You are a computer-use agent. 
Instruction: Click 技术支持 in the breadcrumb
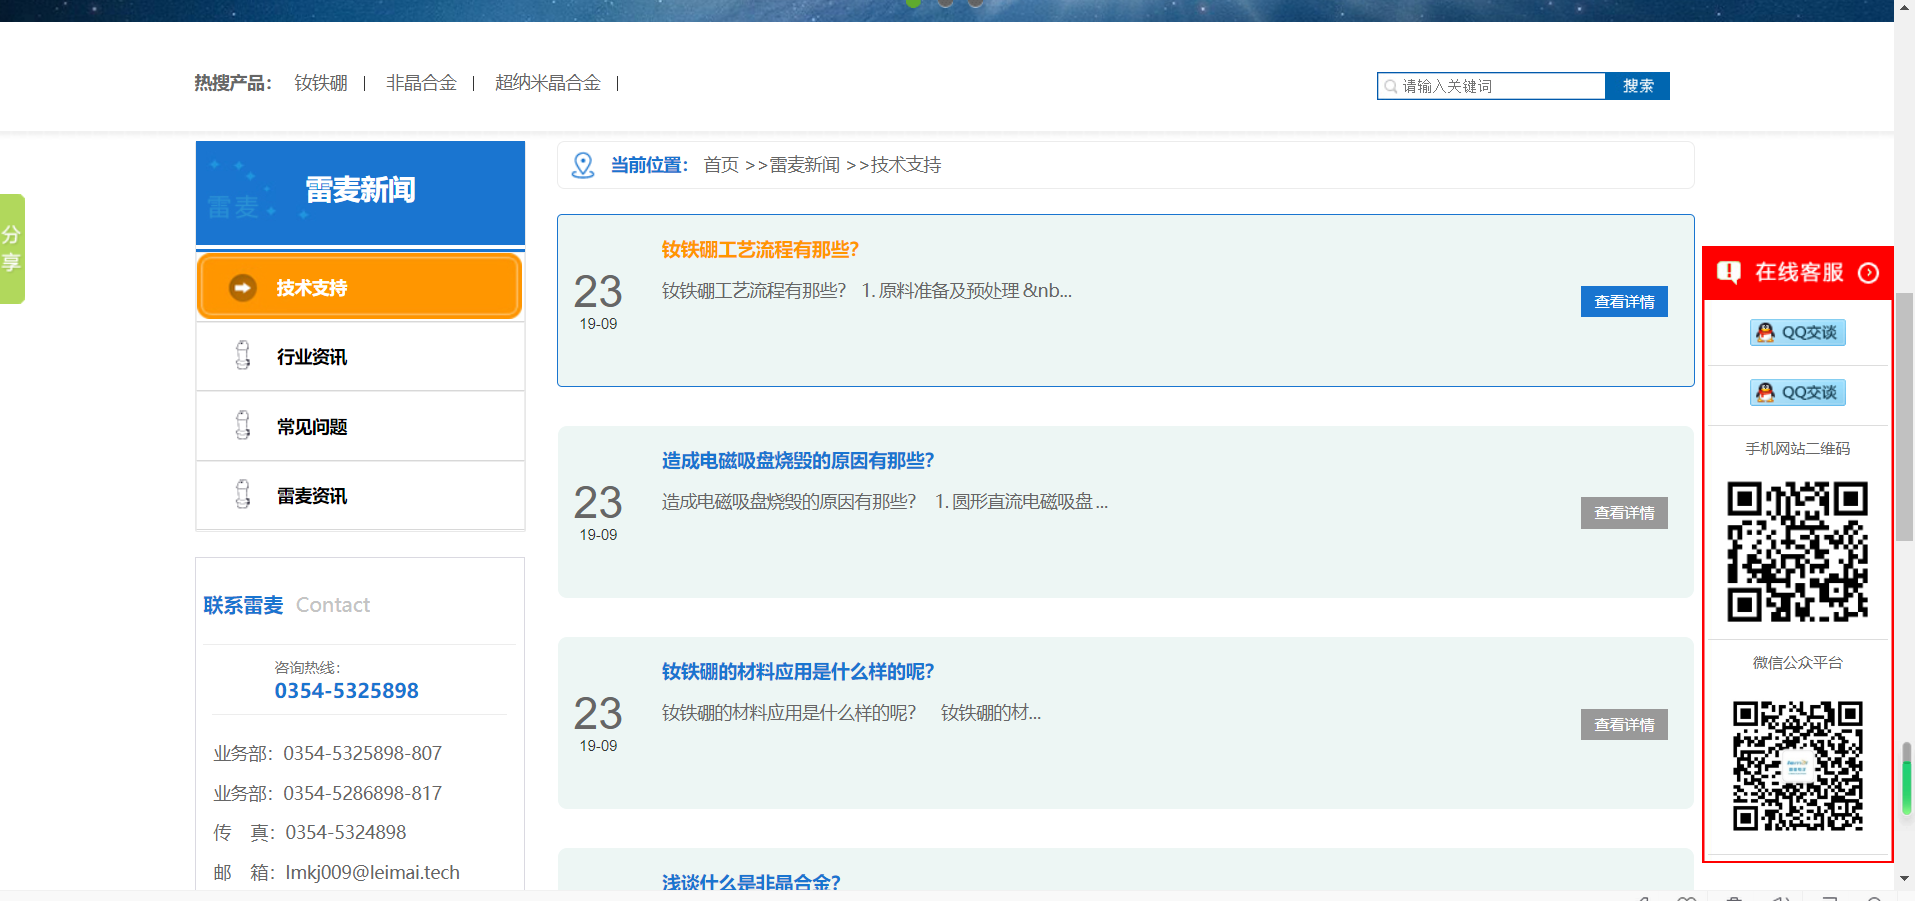click(906, 165)
